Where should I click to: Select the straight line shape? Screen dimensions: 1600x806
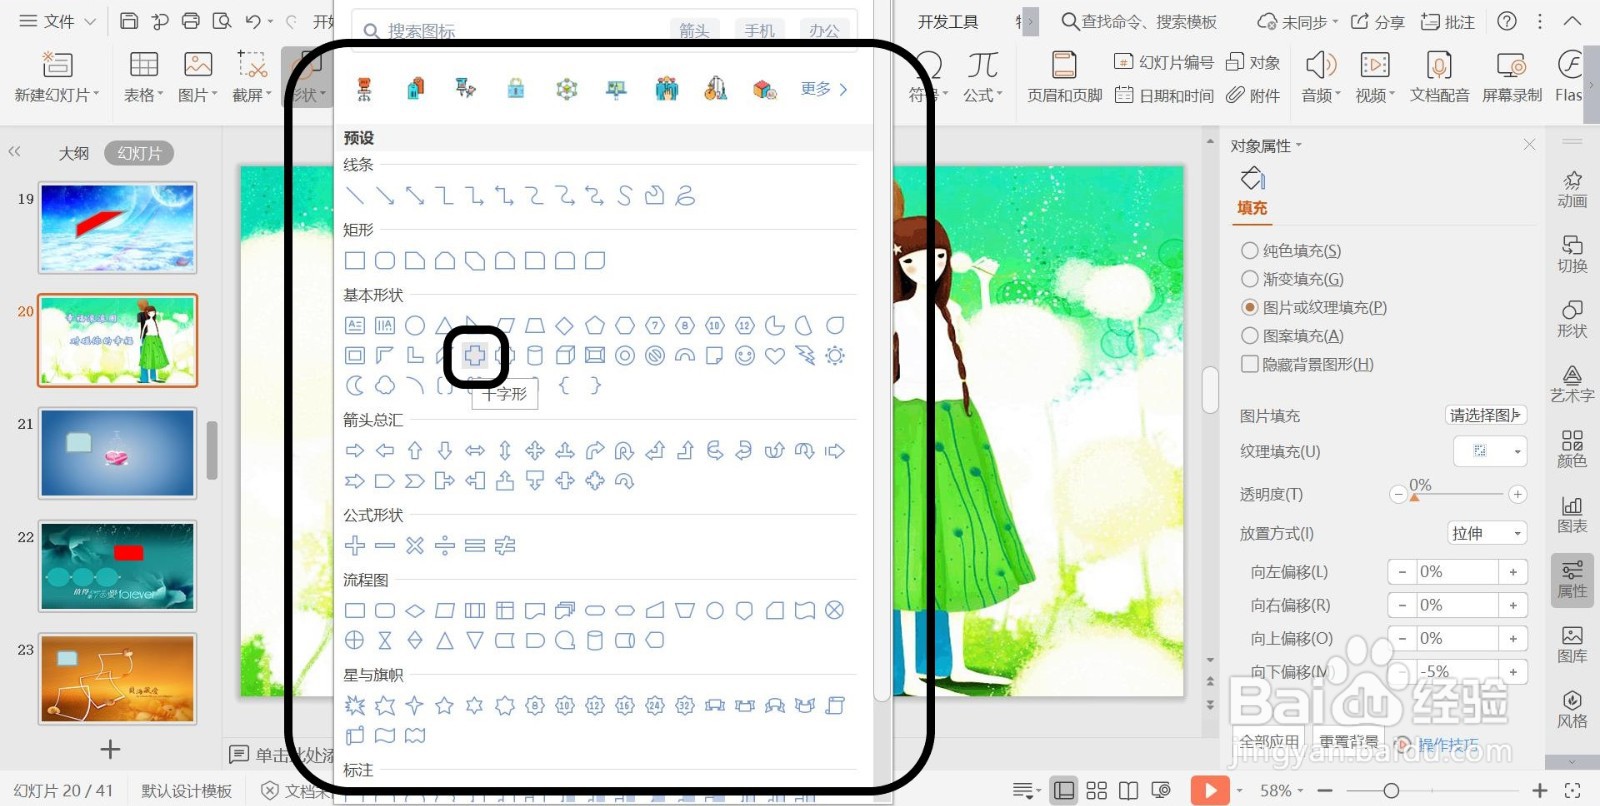355,195
